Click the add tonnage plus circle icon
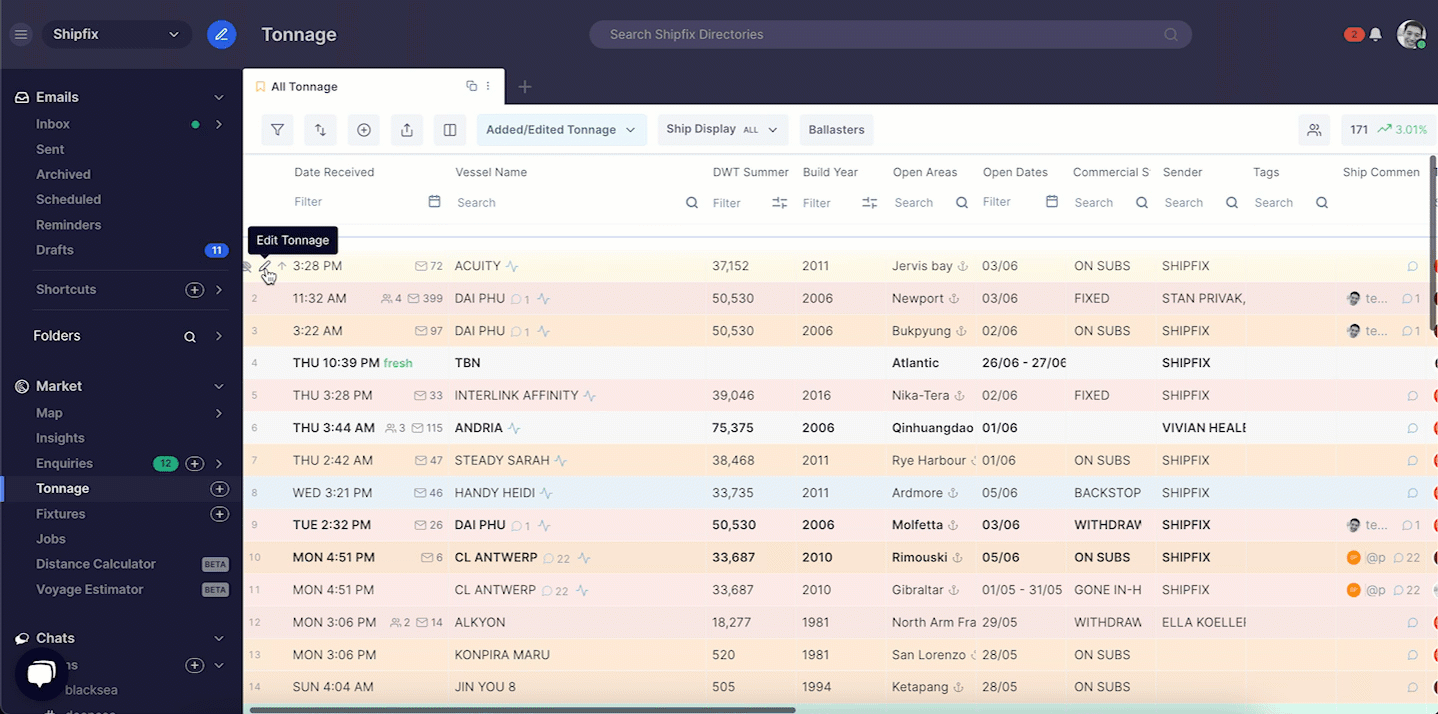Viewport: 1438px width, 714px height. (364, 130)
